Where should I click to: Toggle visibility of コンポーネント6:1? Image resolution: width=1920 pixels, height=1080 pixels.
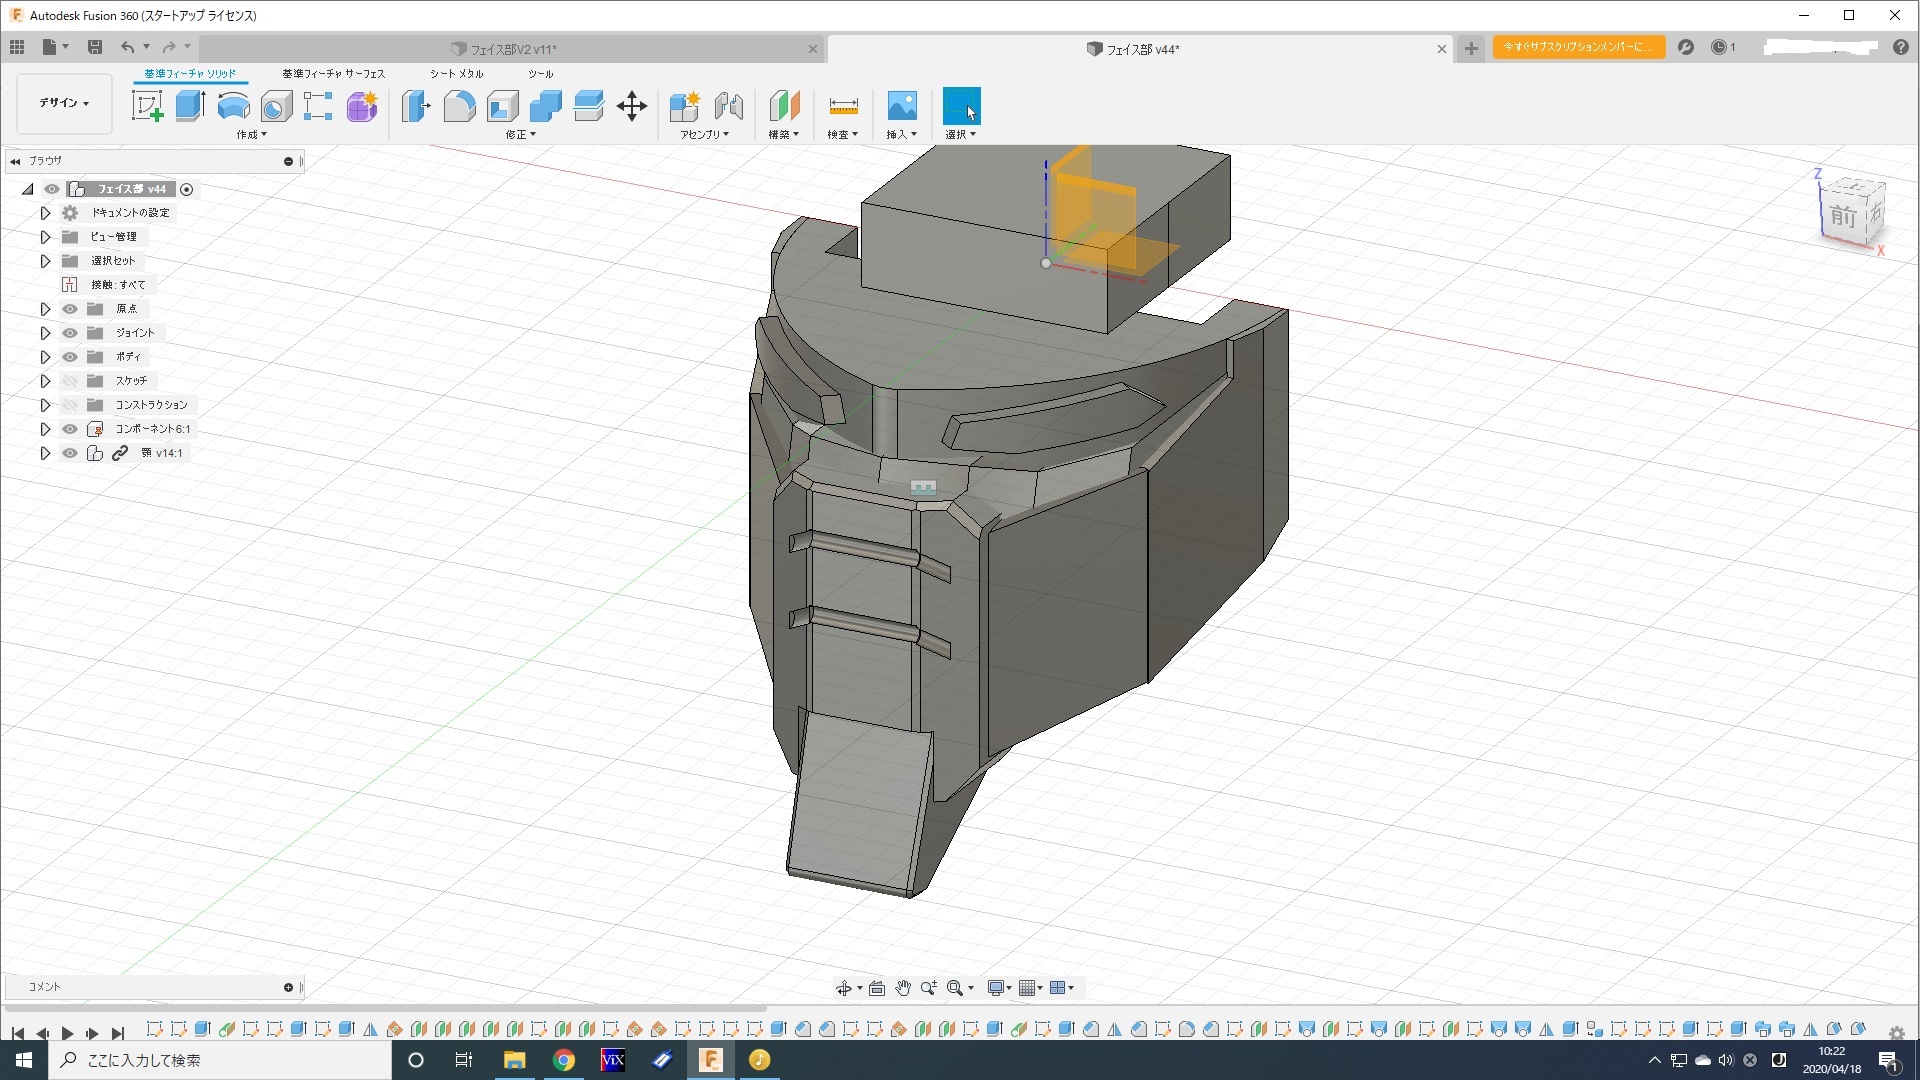tap(70, 429)
